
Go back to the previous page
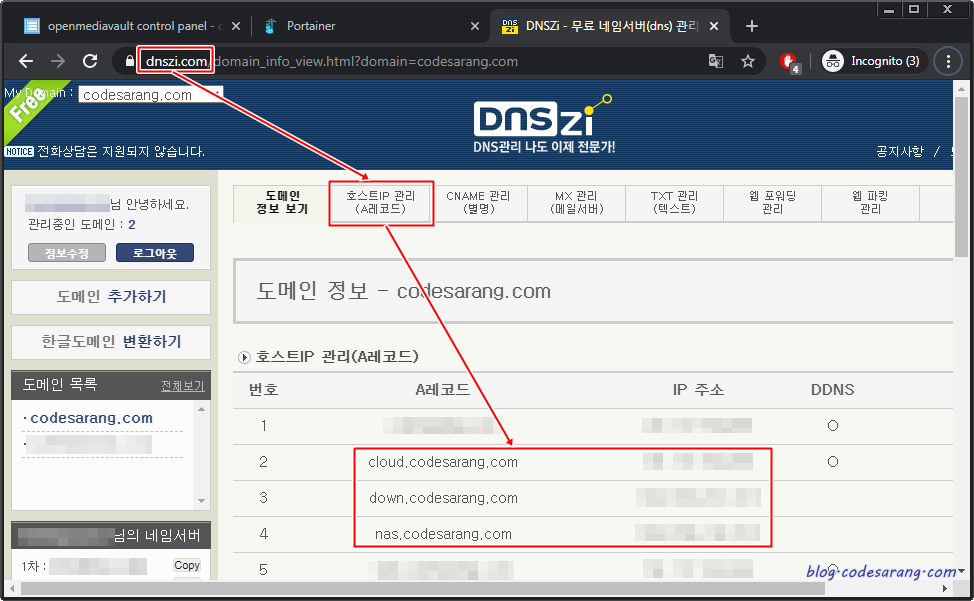26,61
